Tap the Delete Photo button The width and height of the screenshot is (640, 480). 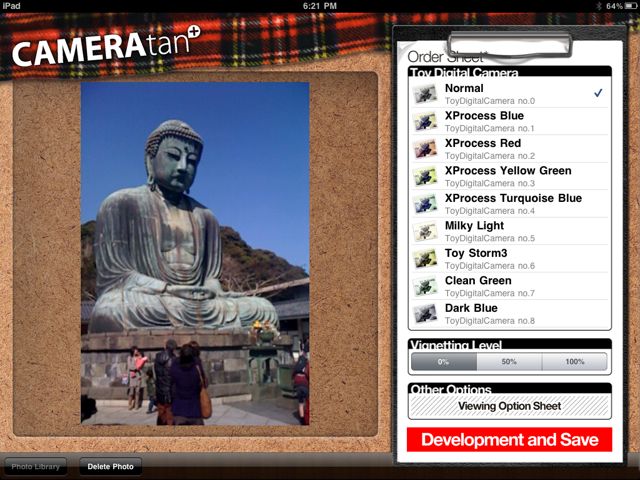[110, 467]
